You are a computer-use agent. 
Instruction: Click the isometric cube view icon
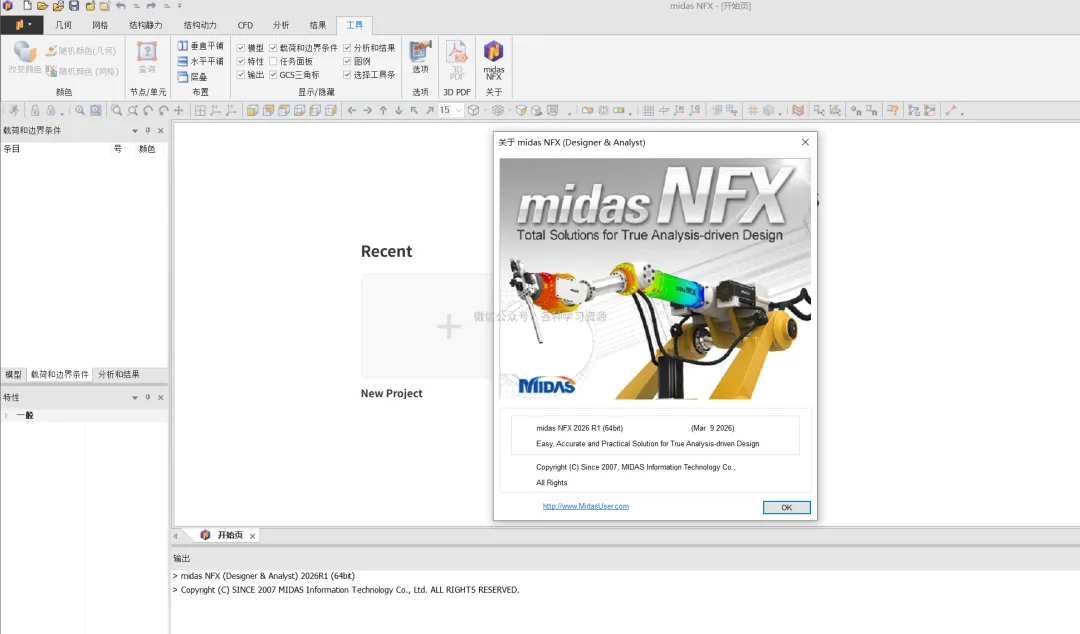[x=473, y=110]
